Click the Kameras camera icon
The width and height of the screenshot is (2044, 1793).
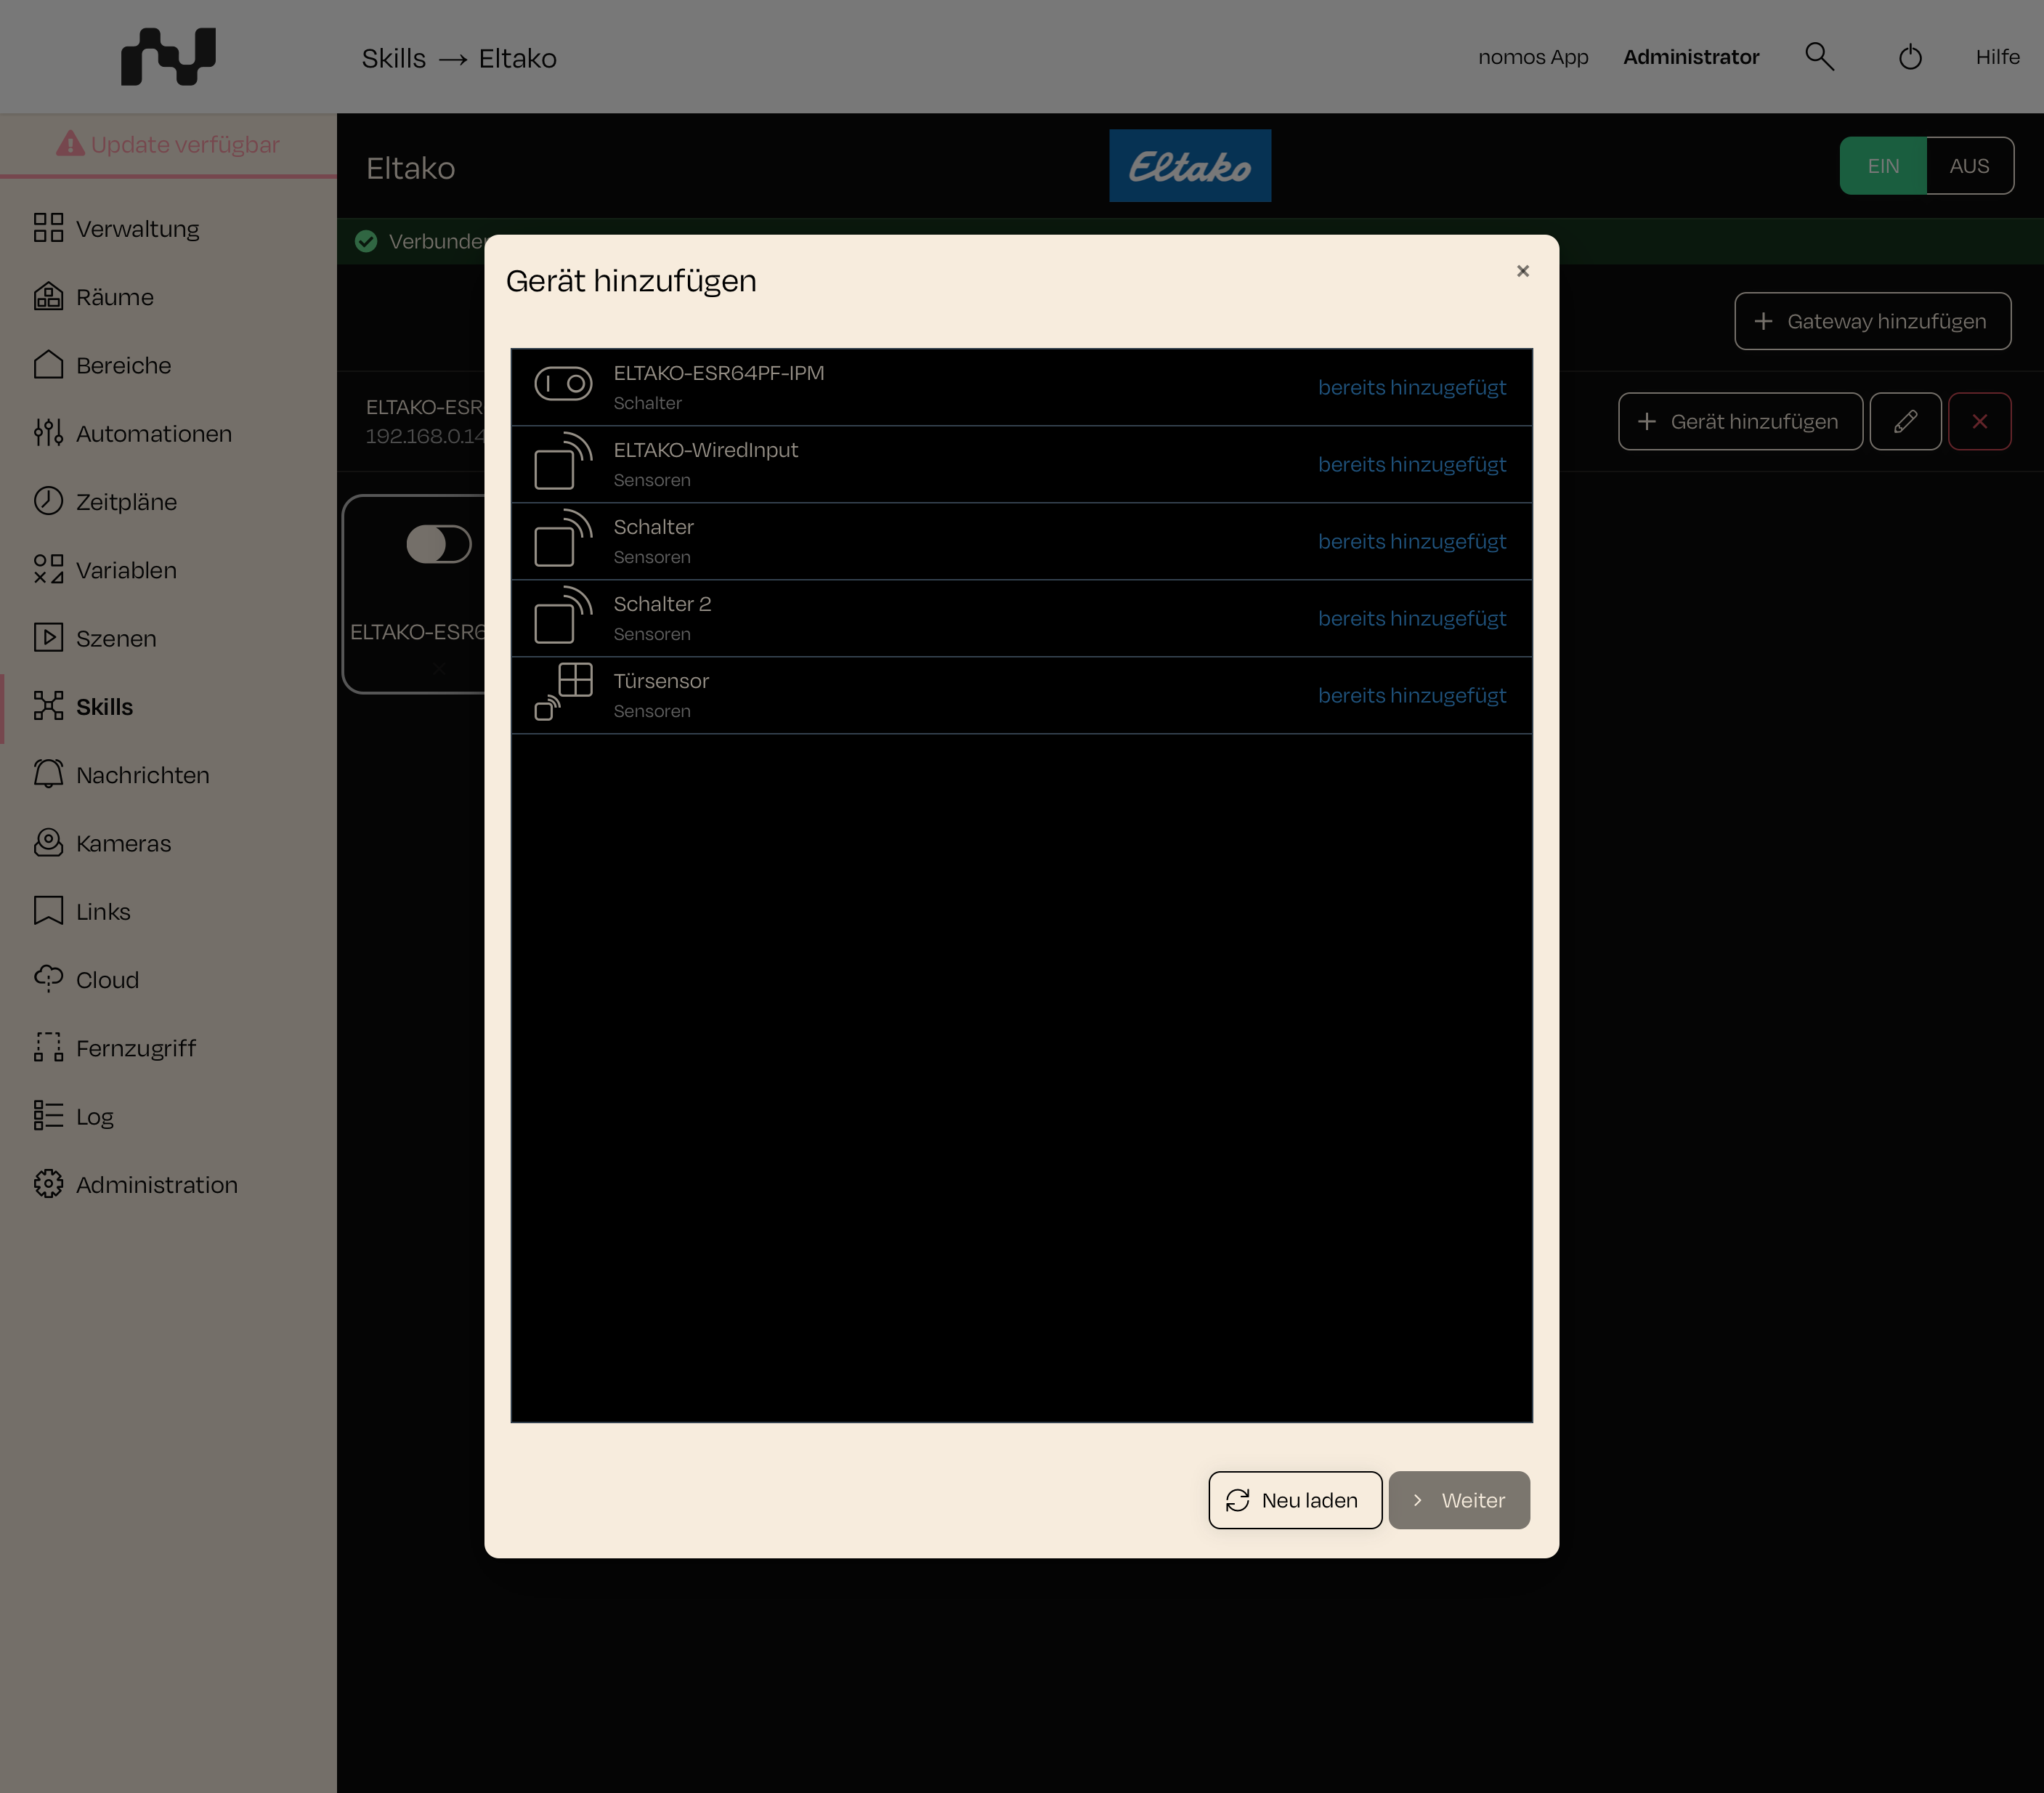48,843
